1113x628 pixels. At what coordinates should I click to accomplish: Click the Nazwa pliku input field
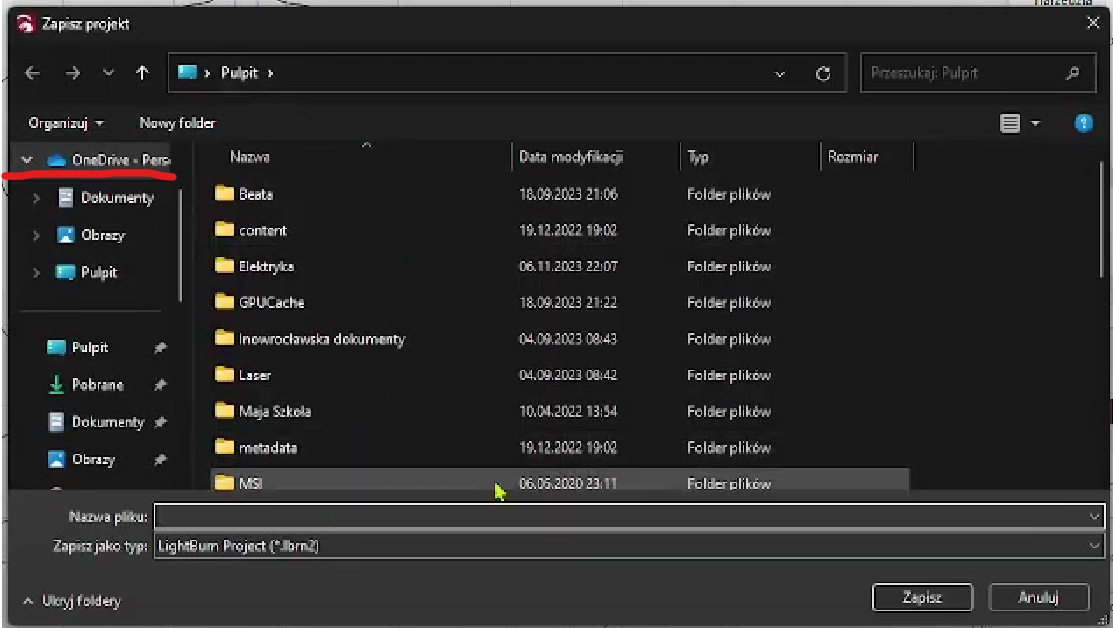[x=620, y=516]
